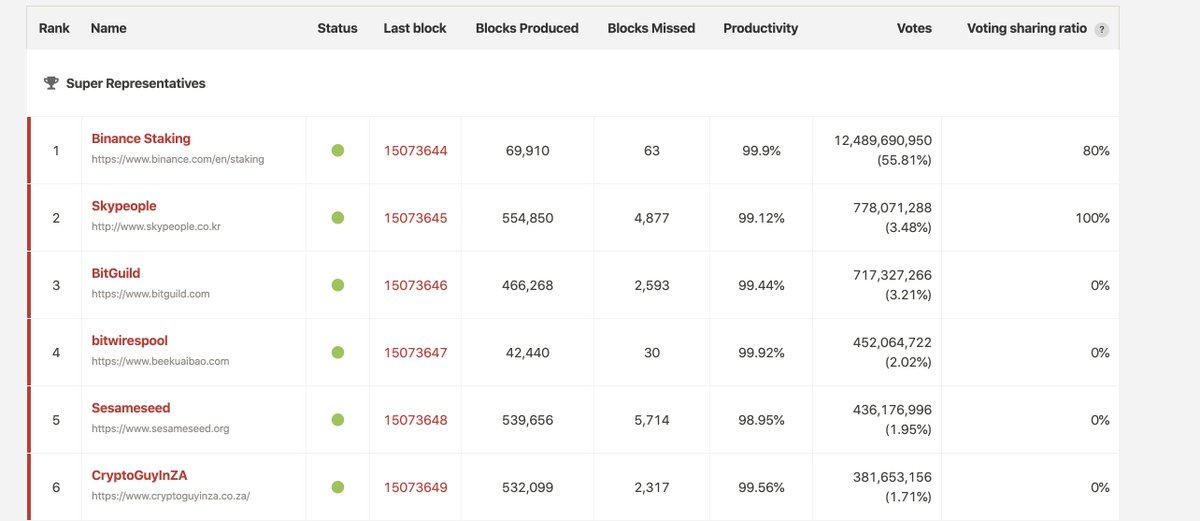Click BitGuild's green status dot
Screen dimensions: 1200x521
tap(338, 285)
